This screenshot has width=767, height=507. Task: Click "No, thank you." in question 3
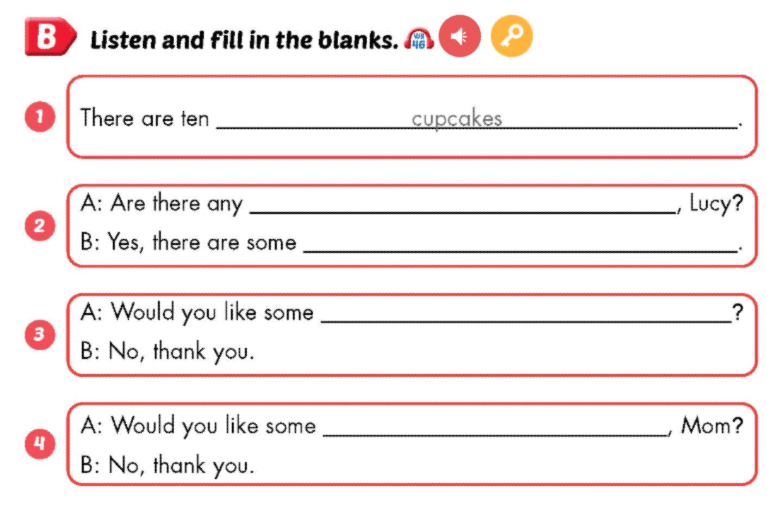167,352
